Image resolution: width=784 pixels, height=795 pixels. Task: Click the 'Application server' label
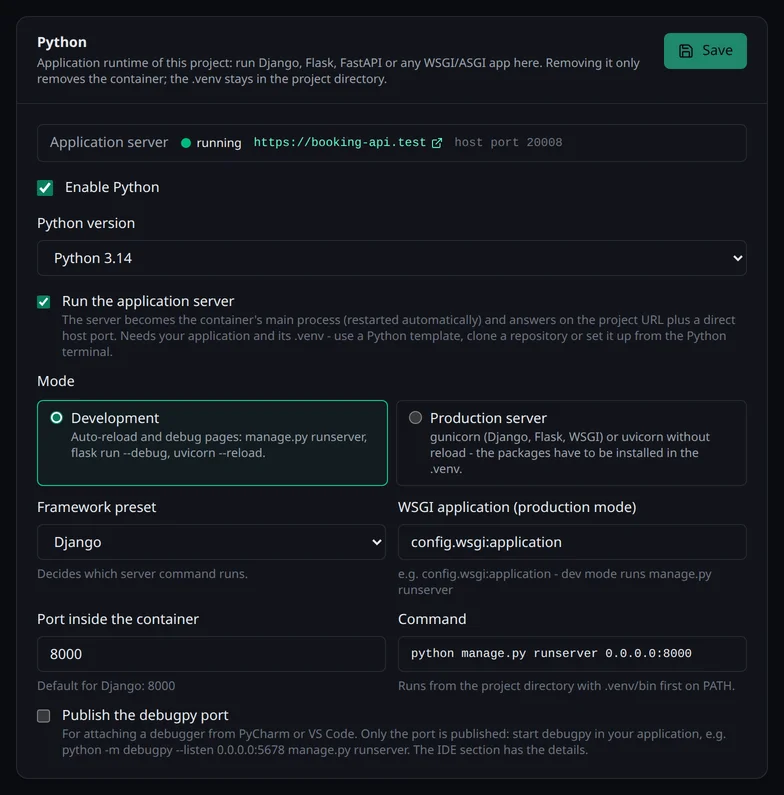pos(109,142)
